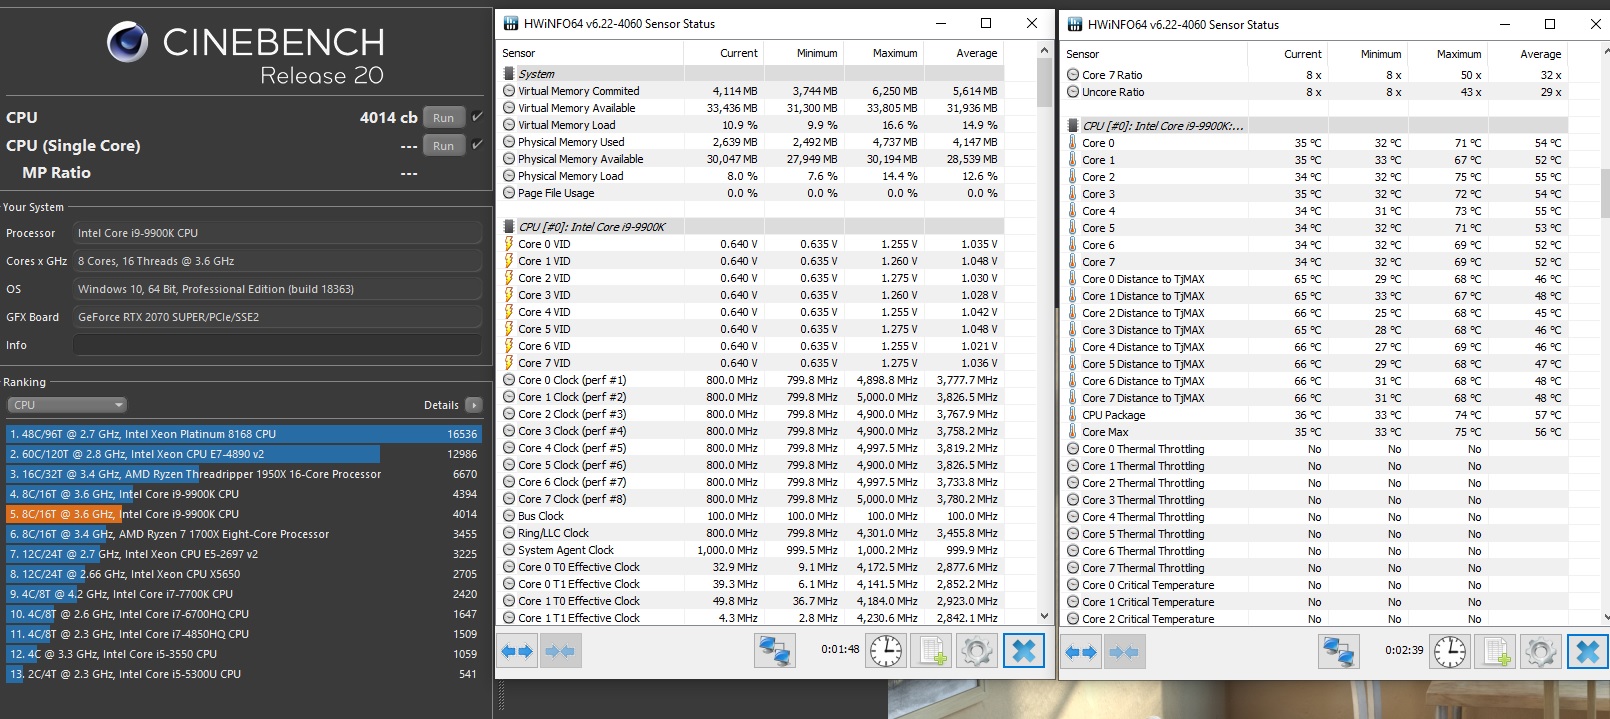Screen dimensions: 1610x719
Task: Click the lightning icon beside Core 7 VID
Action: pos(509,363)
